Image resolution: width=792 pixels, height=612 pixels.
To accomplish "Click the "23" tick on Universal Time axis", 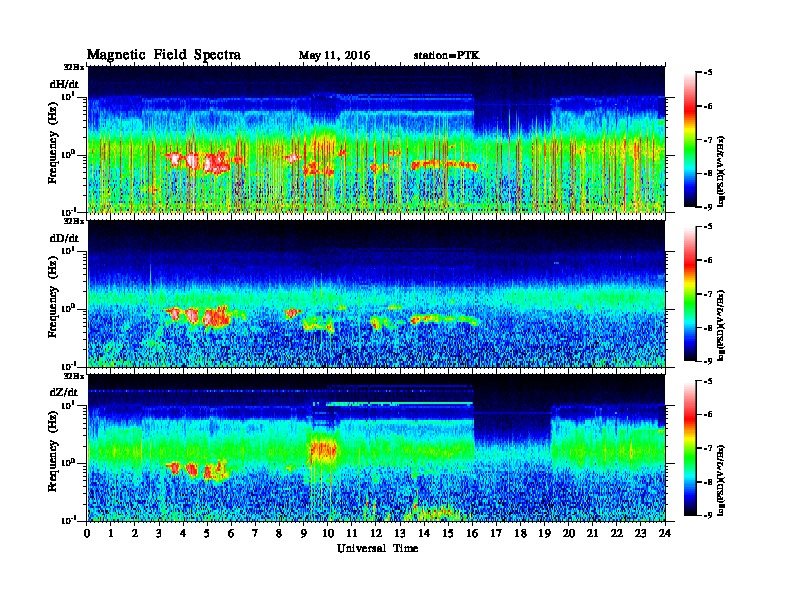I will pos(641,533).
